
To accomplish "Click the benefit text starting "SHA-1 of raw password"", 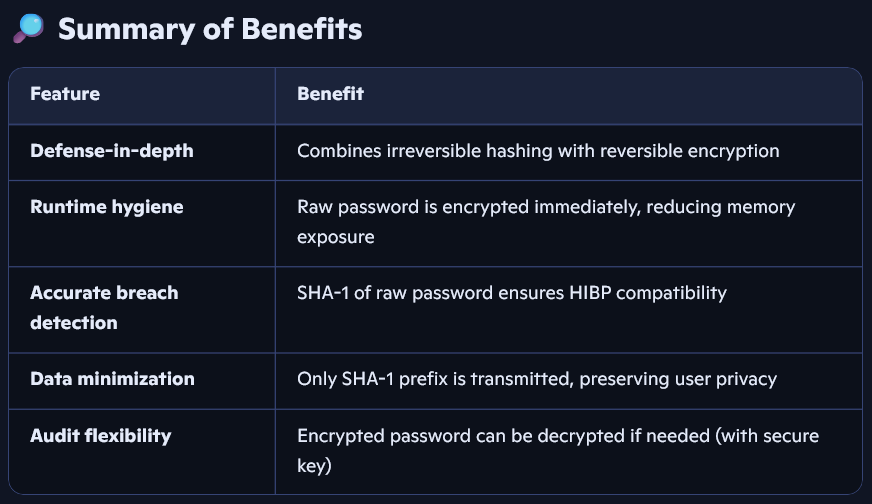I will (x=511, y=293).
